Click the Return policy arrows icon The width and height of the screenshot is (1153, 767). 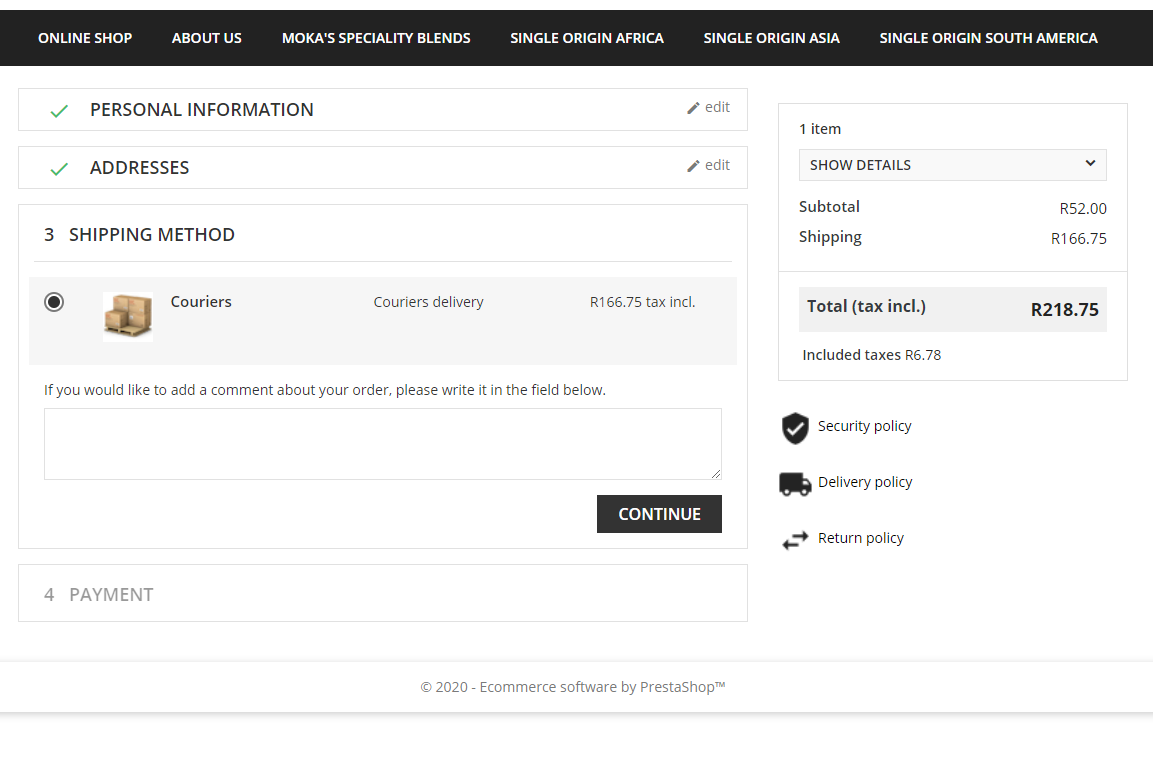point(795,541)
